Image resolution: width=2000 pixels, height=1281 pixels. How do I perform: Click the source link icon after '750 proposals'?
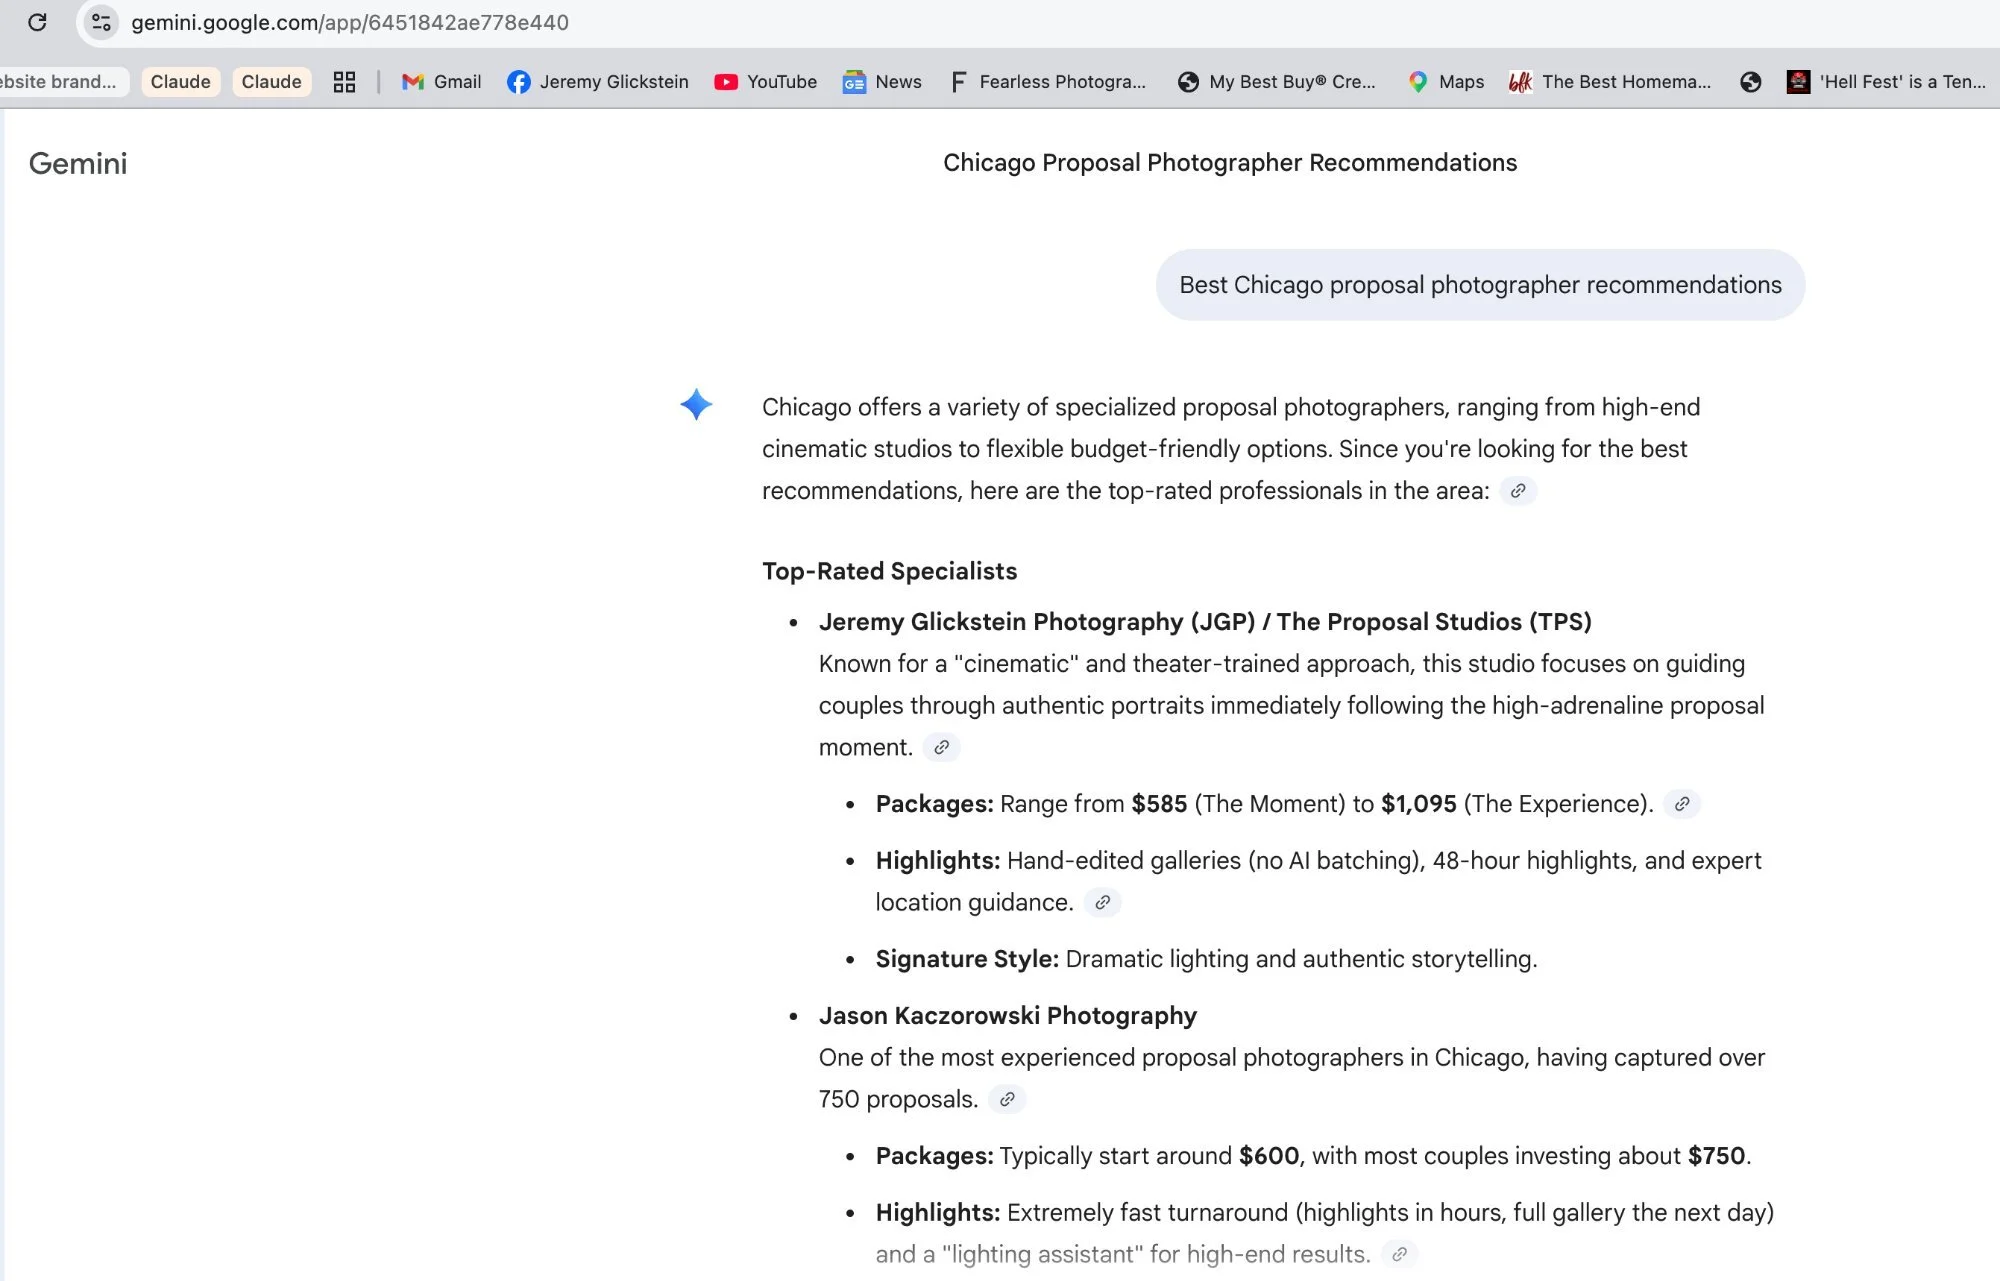point(1007,1100)
